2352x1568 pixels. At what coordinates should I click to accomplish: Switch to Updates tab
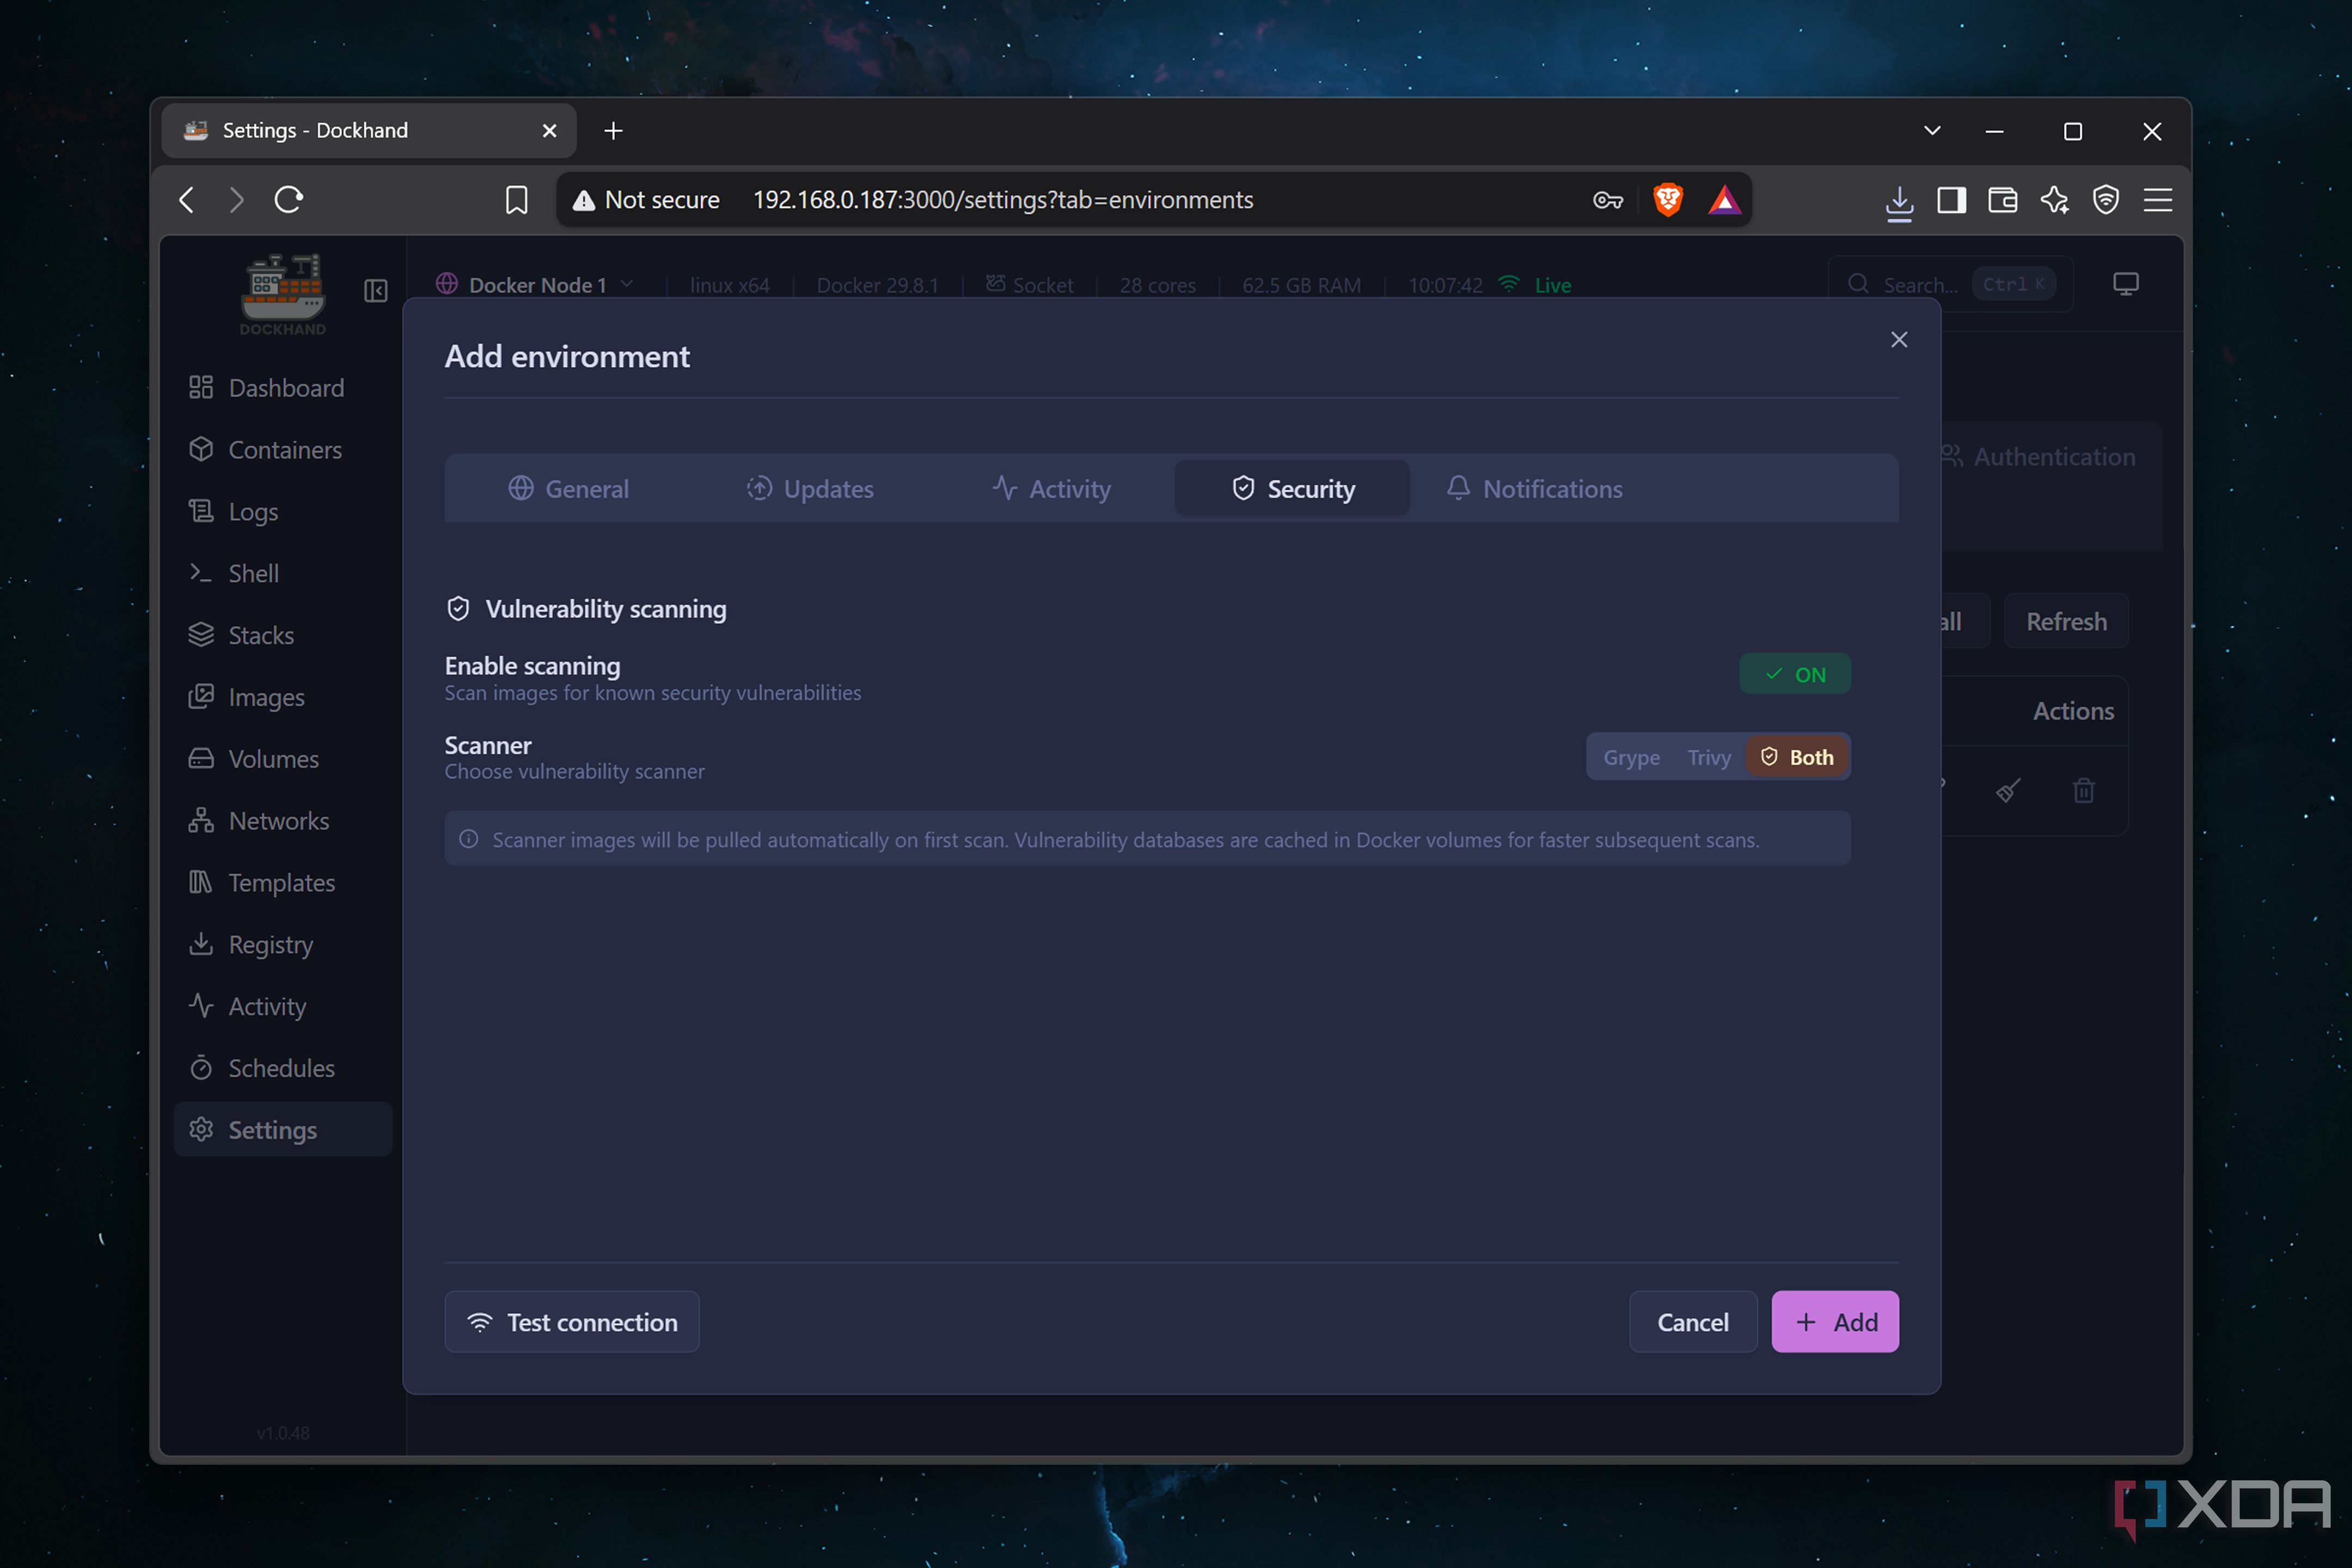coord(809,489)
